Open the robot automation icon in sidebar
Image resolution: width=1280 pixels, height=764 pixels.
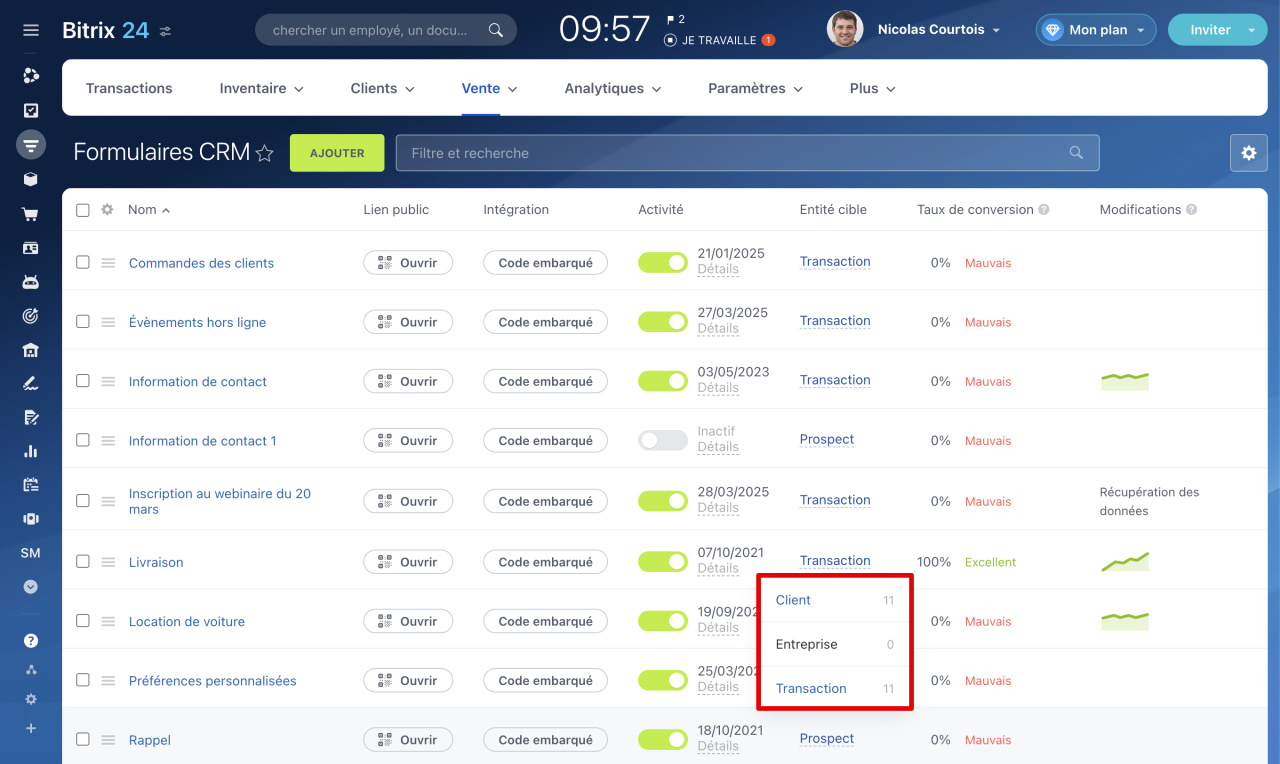pyautogui.click(x=31, y=282)
